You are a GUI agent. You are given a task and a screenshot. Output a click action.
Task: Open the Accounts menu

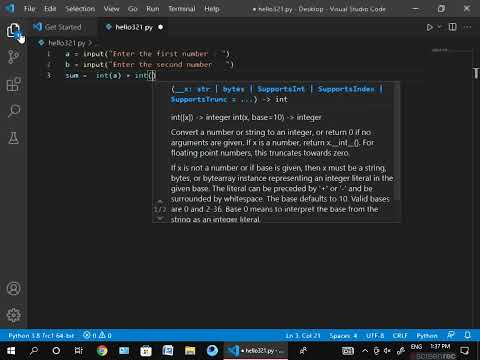(13, 288)
